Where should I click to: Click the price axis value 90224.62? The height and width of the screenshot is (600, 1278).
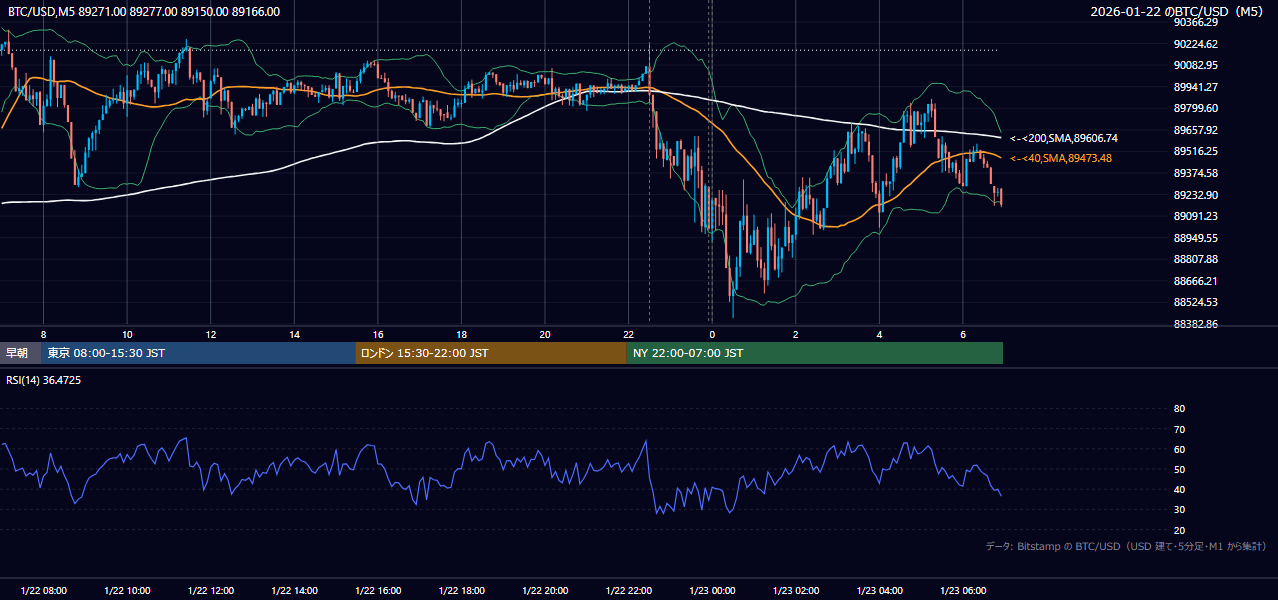[x=1195, y=44]
